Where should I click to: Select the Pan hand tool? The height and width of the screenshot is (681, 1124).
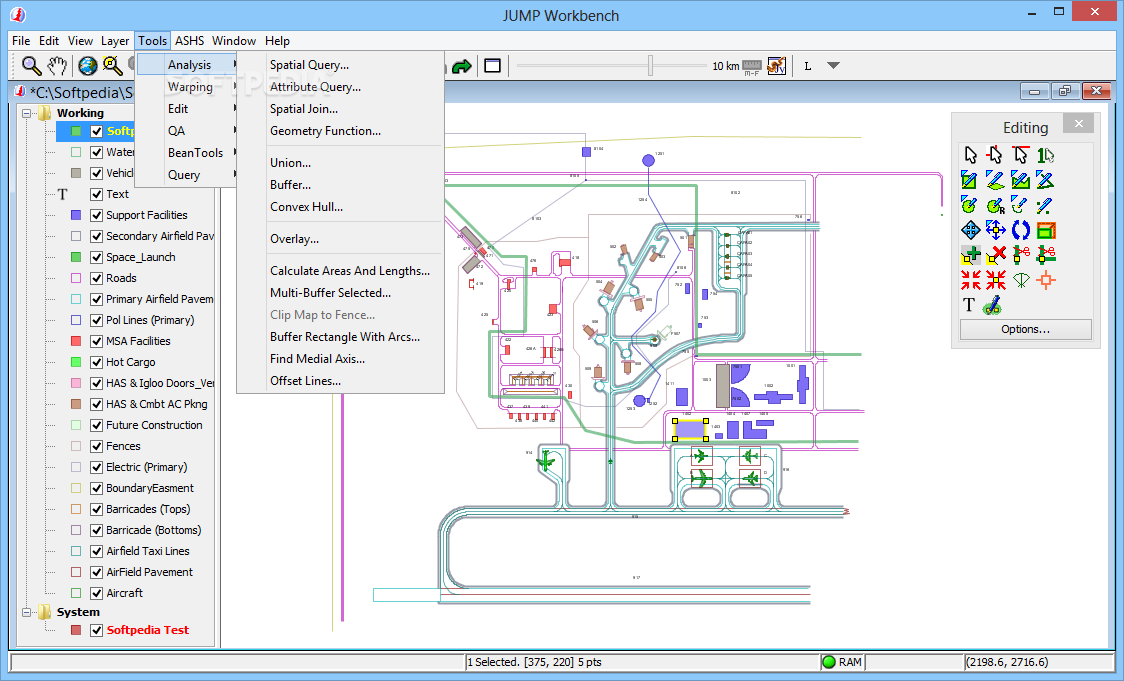pyautogui.click(x=57, y=66)
